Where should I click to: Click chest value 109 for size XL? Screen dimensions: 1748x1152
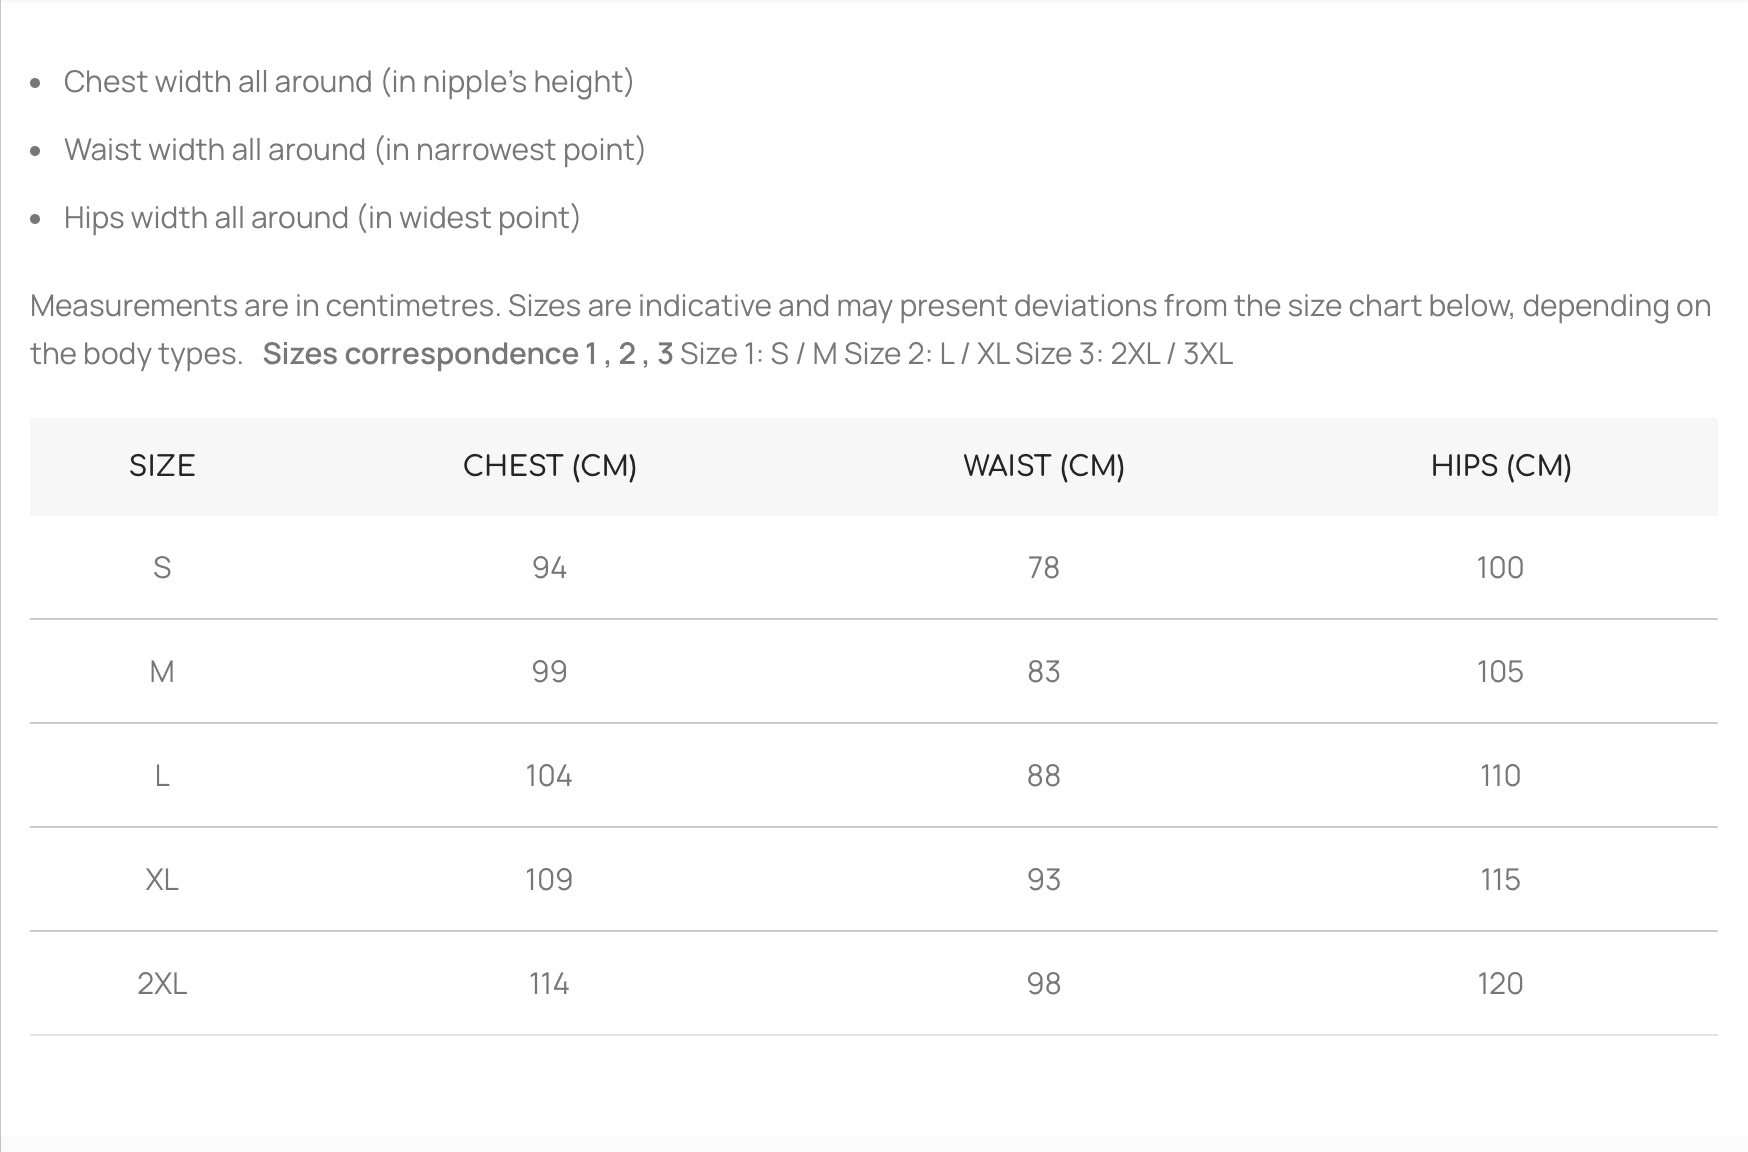click(x=549, y=880)
